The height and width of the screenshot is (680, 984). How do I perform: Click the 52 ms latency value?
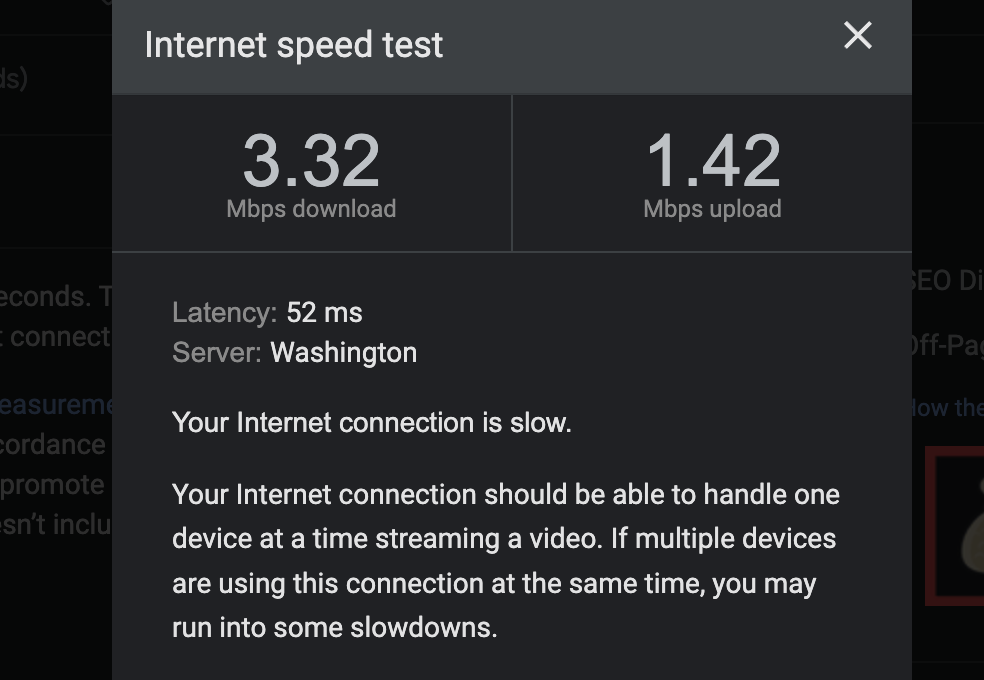(x=325, y=313)
